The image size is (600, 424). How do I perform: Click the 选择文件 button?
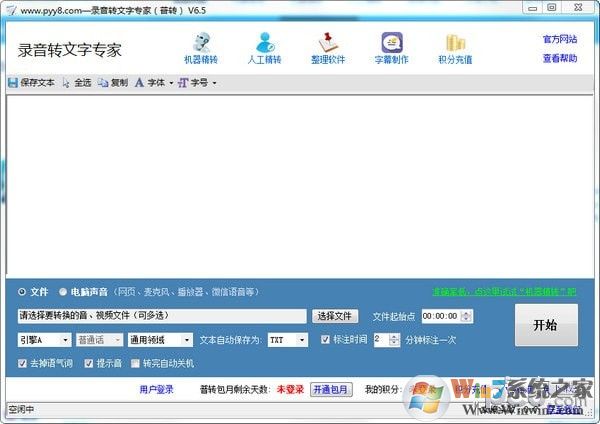(x=335, y=316)
